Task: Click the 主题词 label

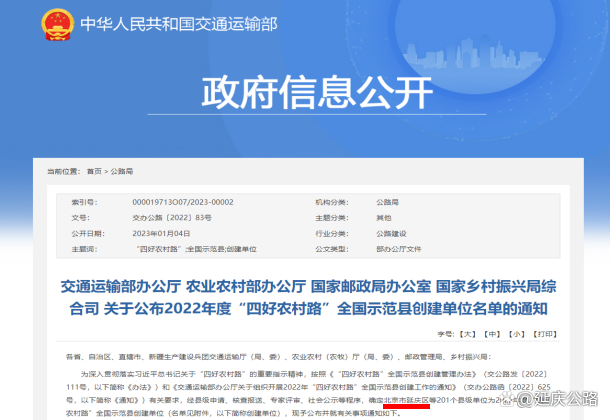Action: [x=84, y=249]
